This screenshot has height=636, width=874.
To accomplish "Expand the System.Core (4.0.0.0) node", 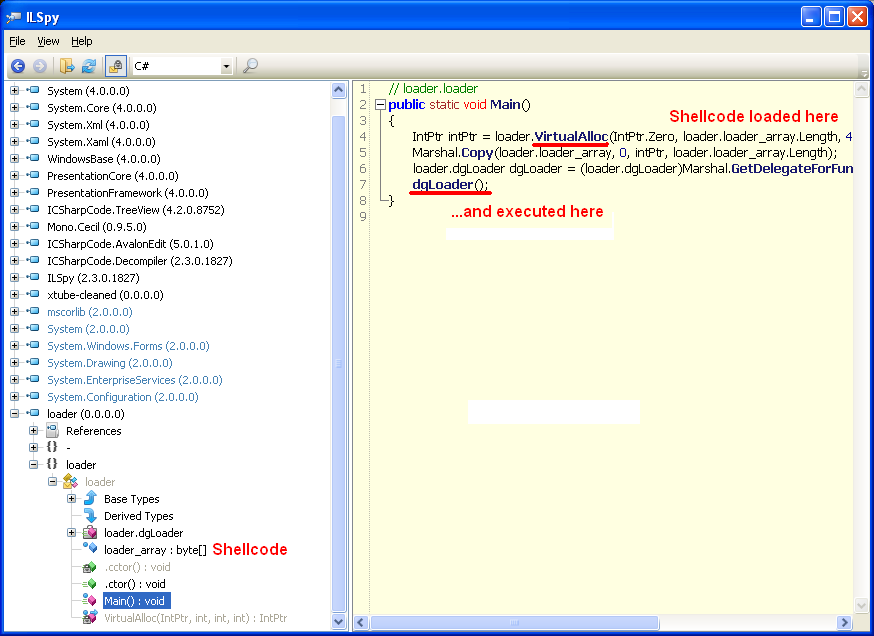I will (14, 108).
